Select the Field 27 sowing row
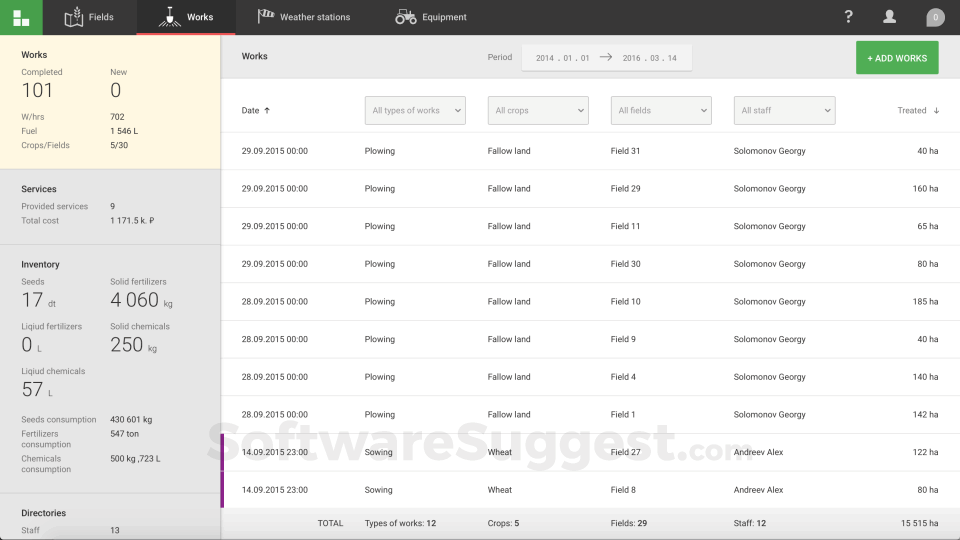This screenshot has height=540, width=960. click(590, 452)
